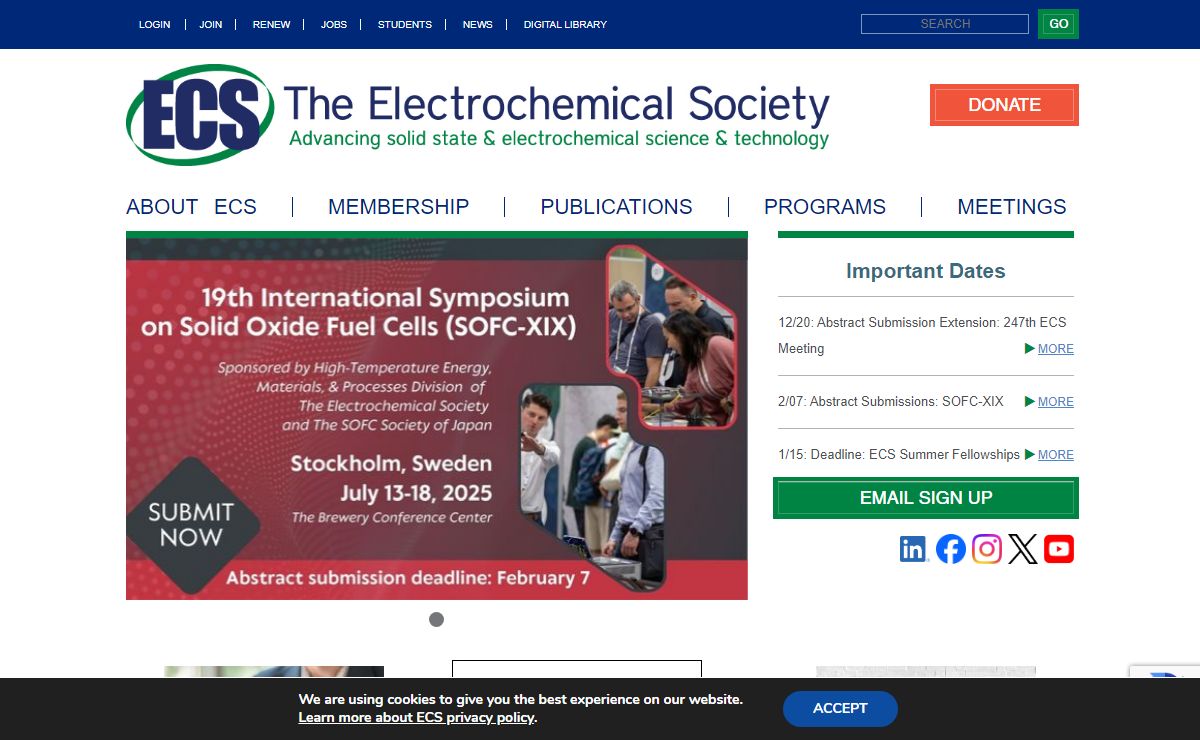This screenshot has height=740, width=1200.
Task: Open the ECS LinkedIn page icon
Action: point(913,549)
